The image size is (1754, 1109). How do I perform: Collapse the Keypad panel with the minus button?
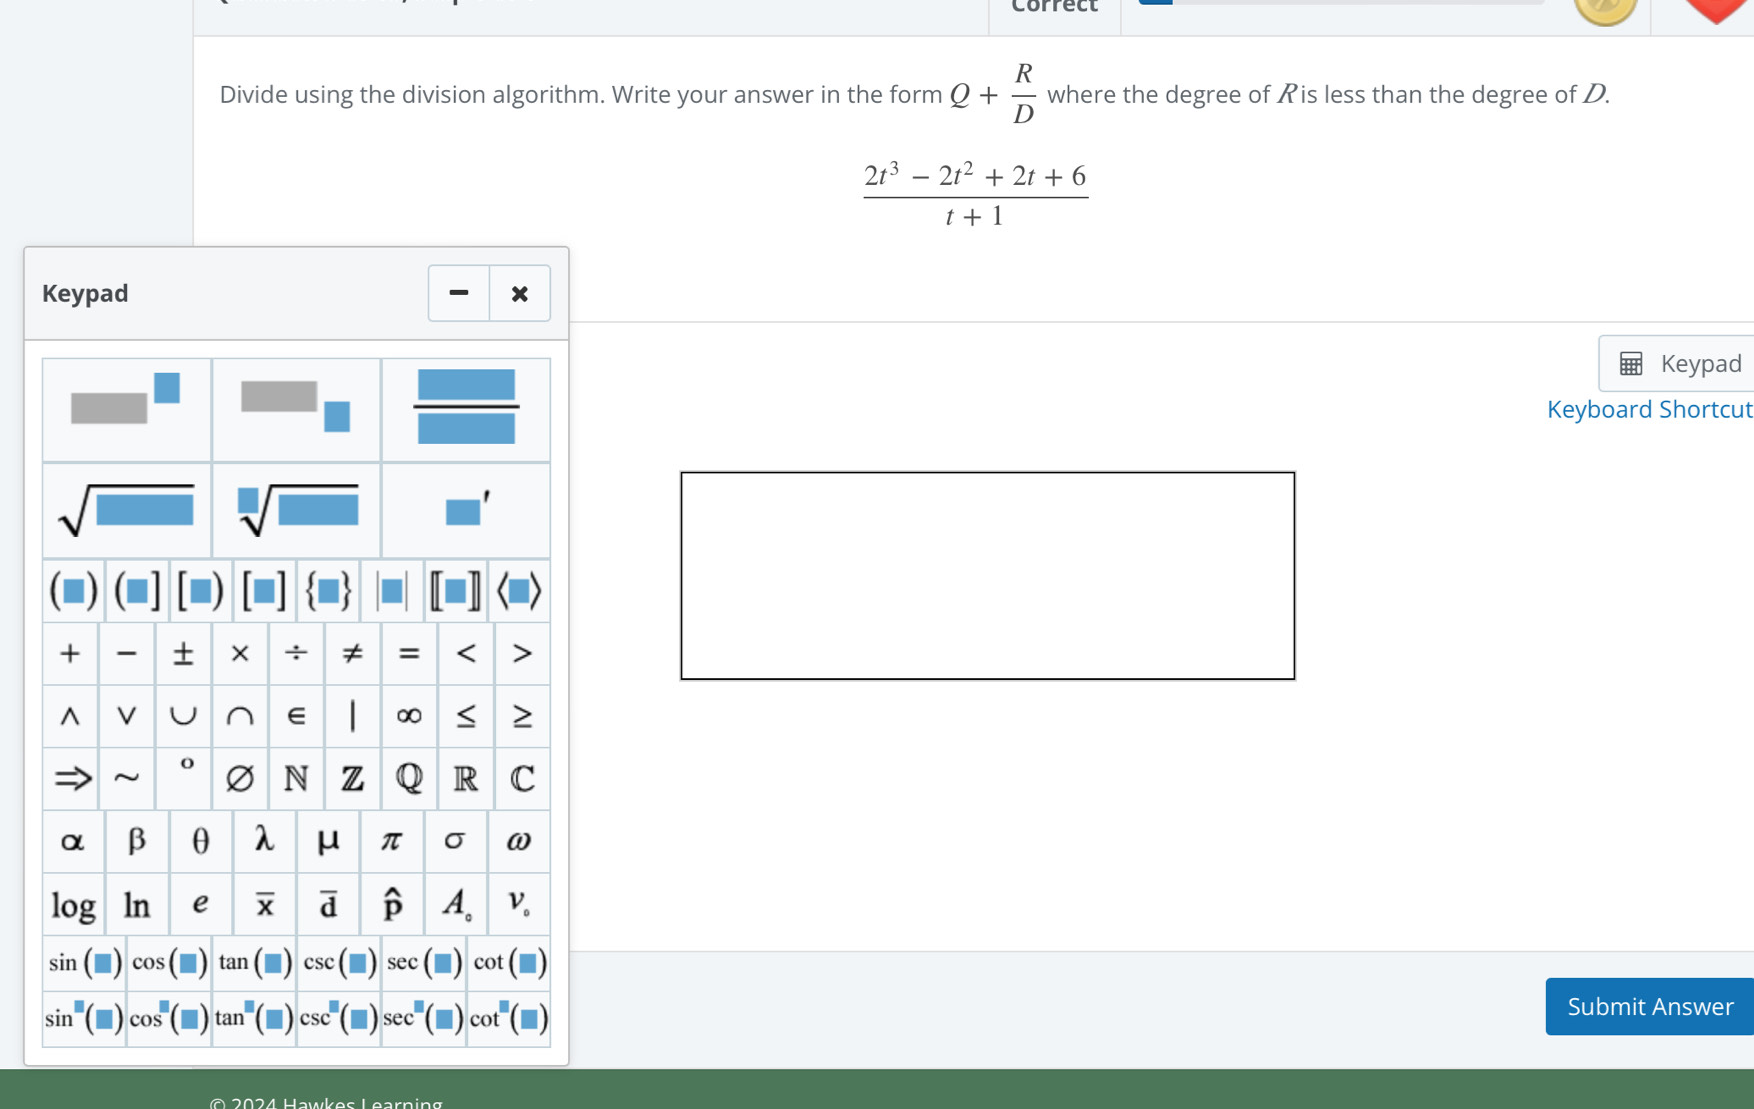457,293
